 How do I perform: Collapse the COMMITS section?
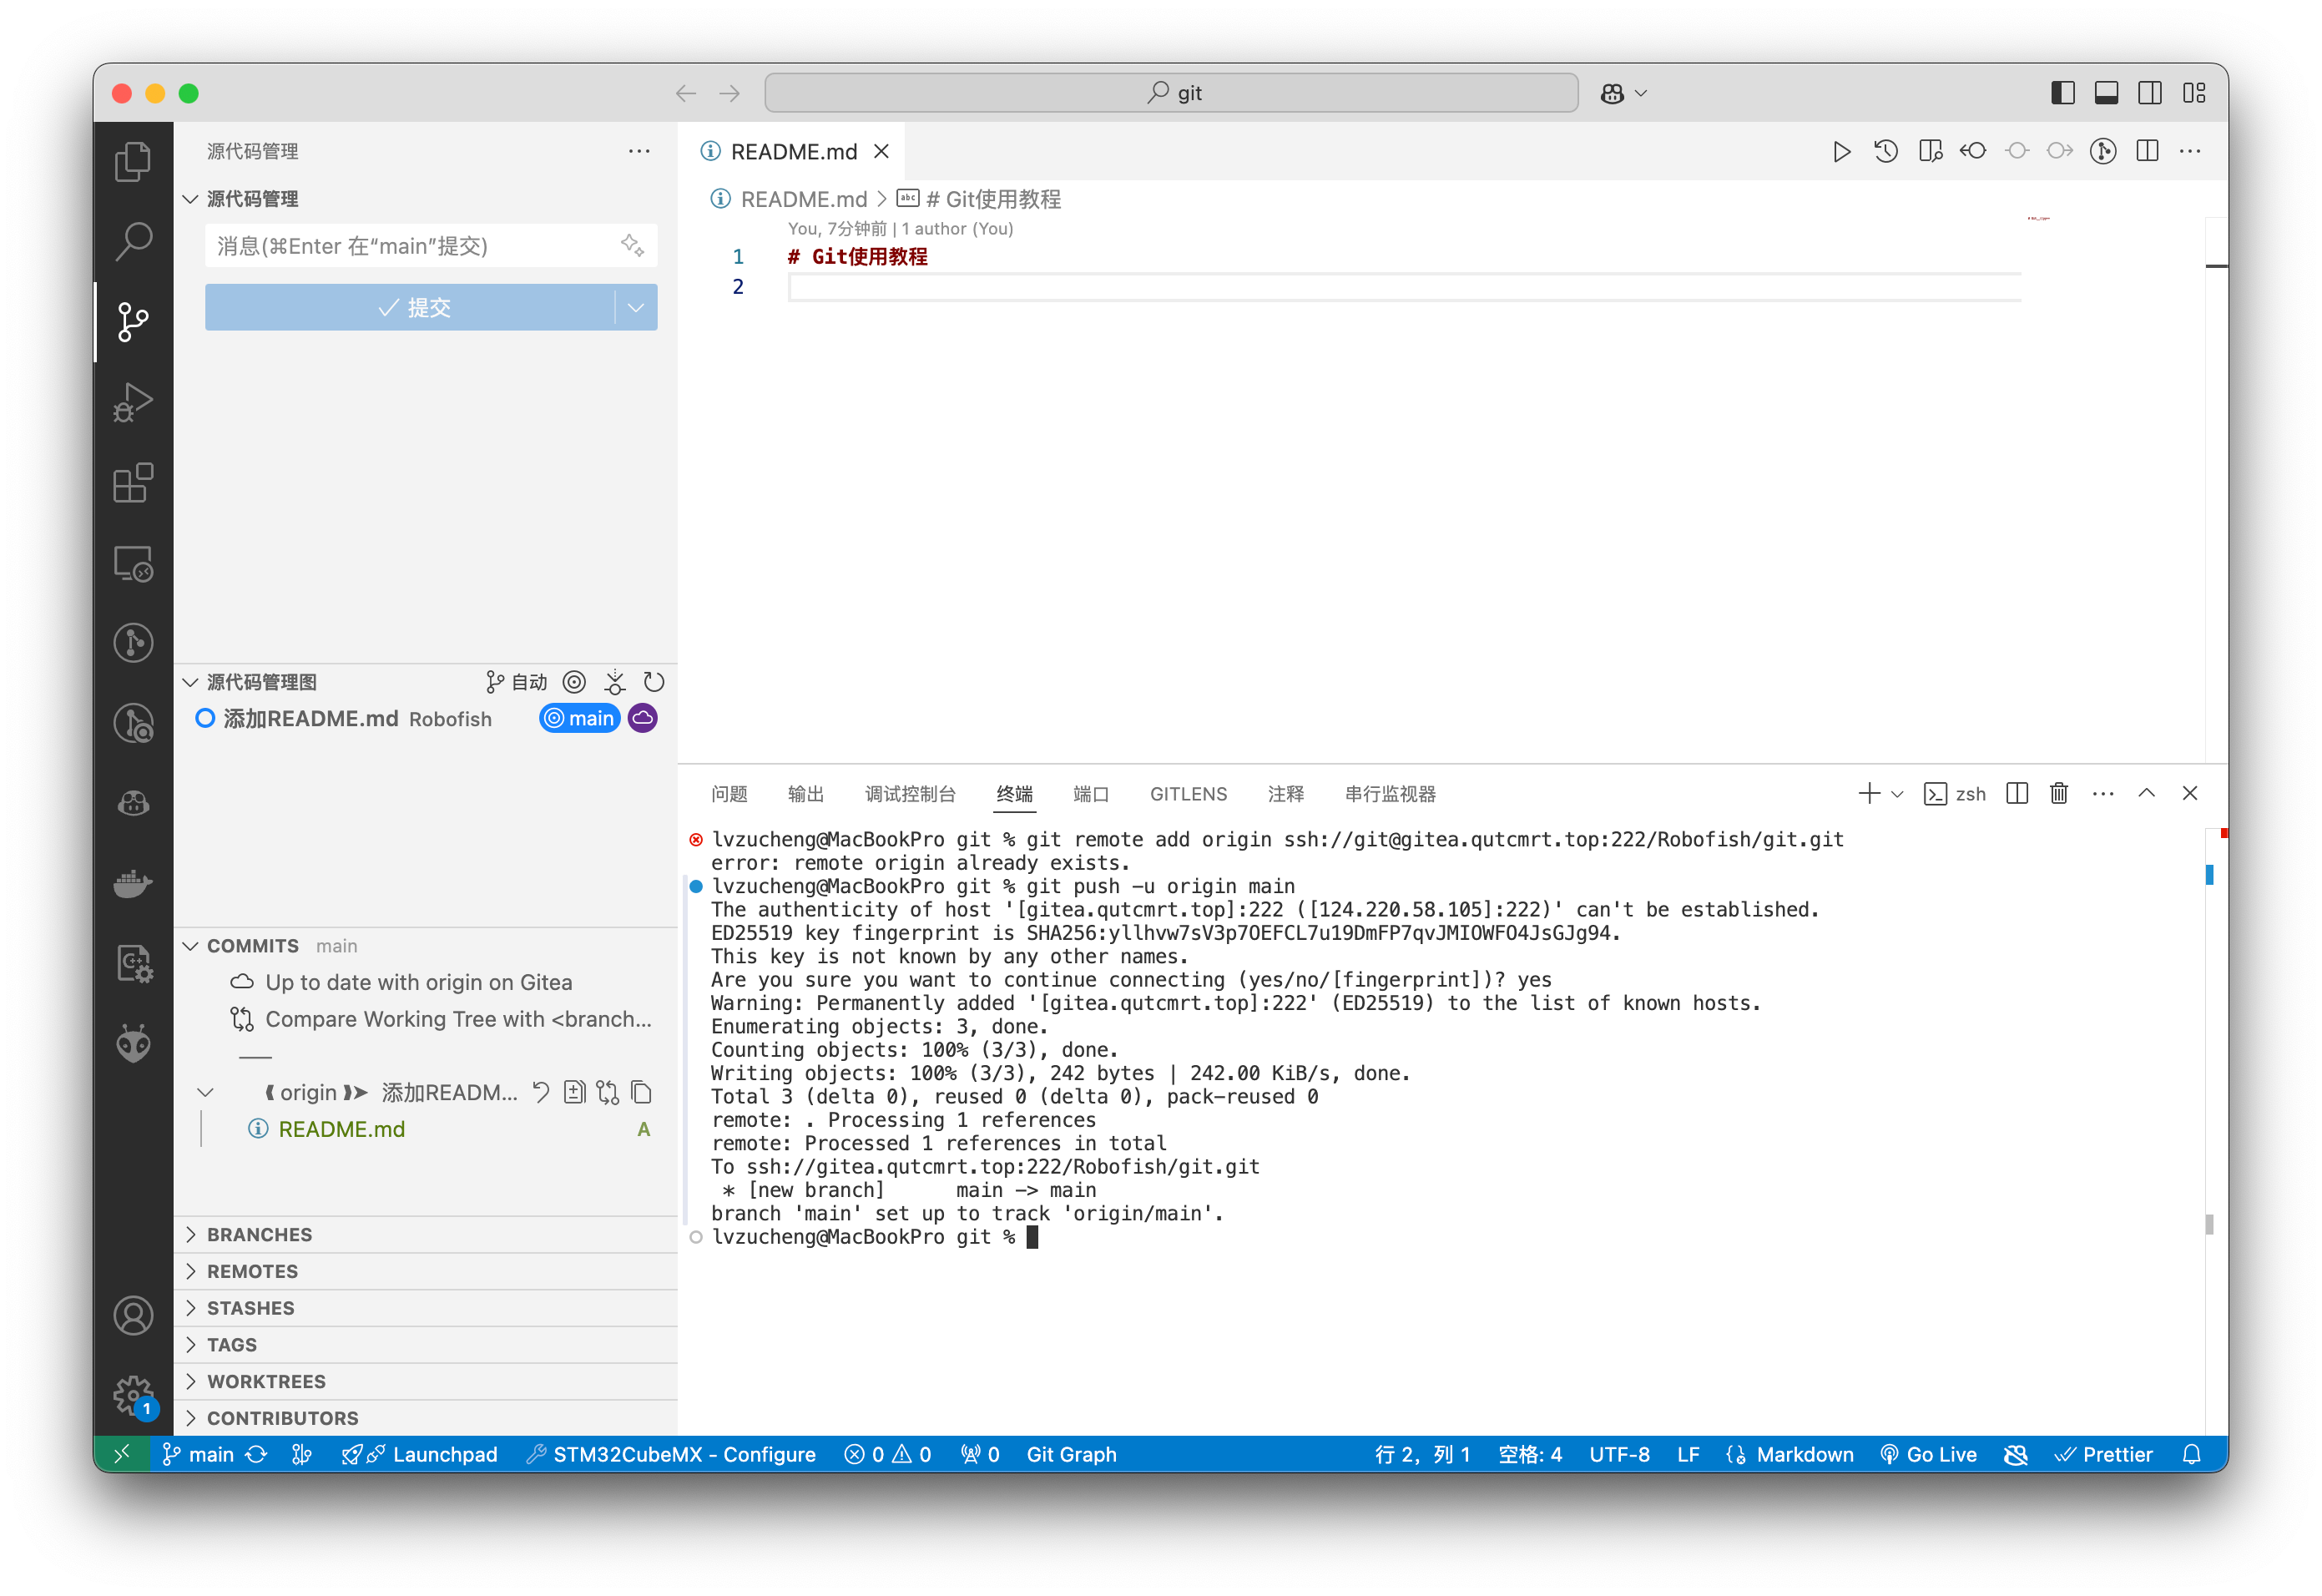point(190,945)
